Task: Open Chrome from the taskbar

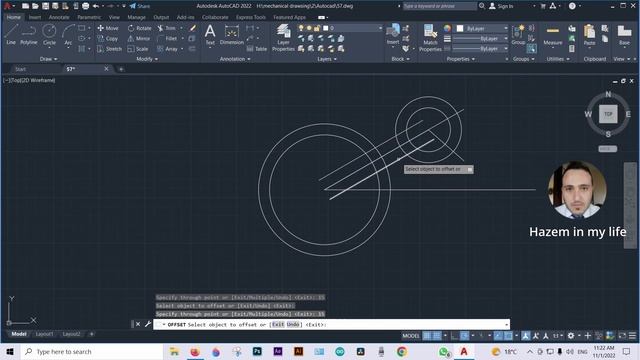Action: [402, 351]
